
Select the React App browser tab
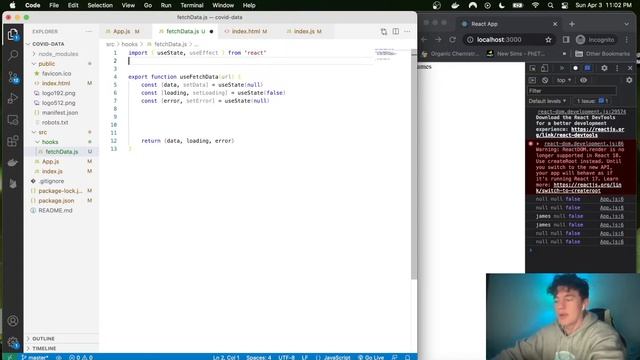[509, 24]
